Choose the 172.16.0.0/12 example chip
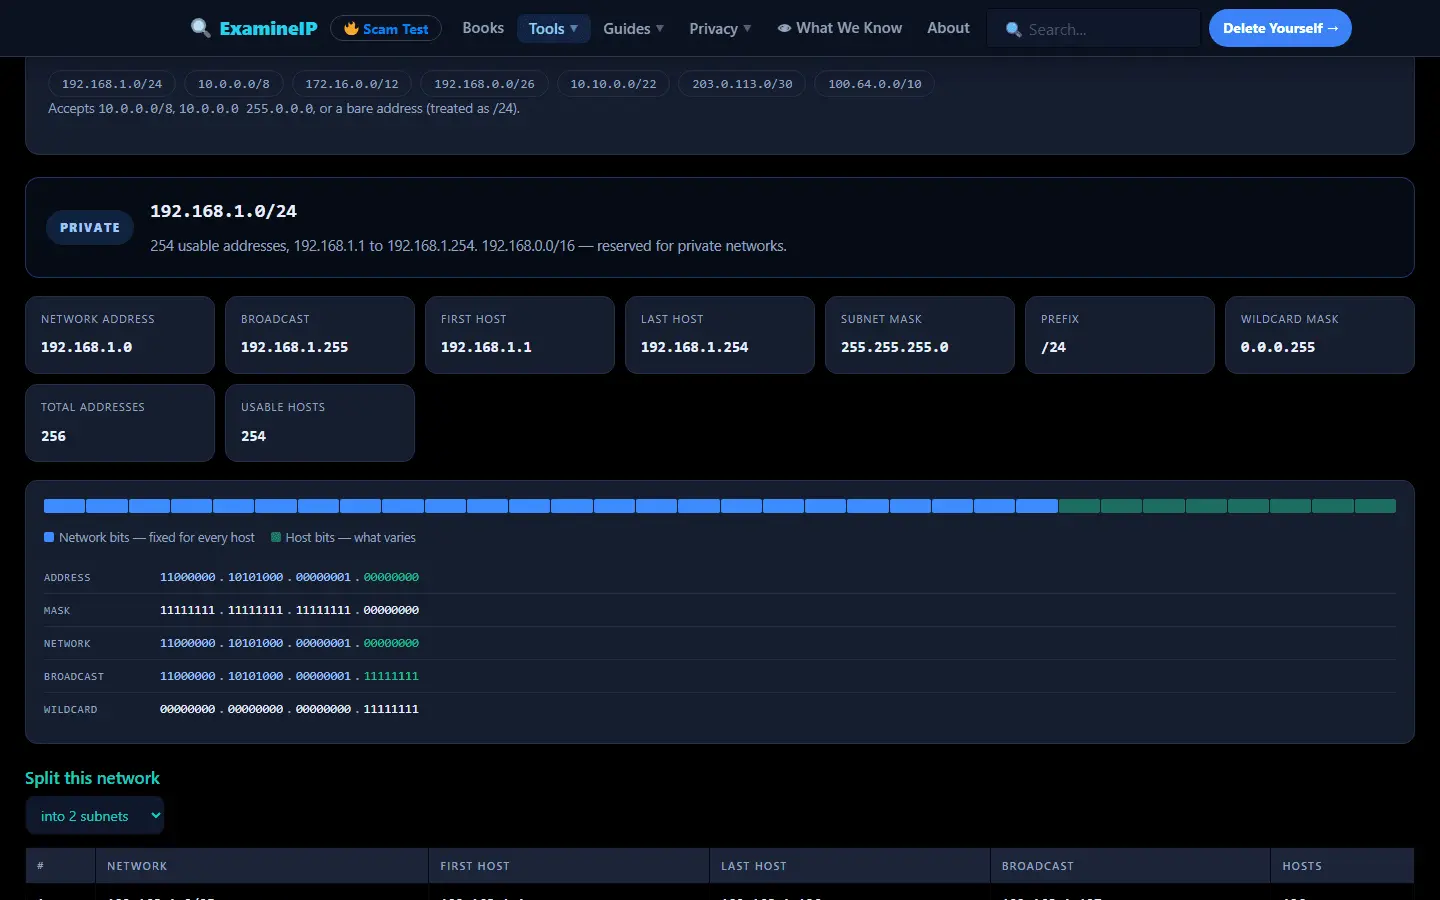Image resolution: width=1440 pixels, height=900 pixels. click(352, 84)
